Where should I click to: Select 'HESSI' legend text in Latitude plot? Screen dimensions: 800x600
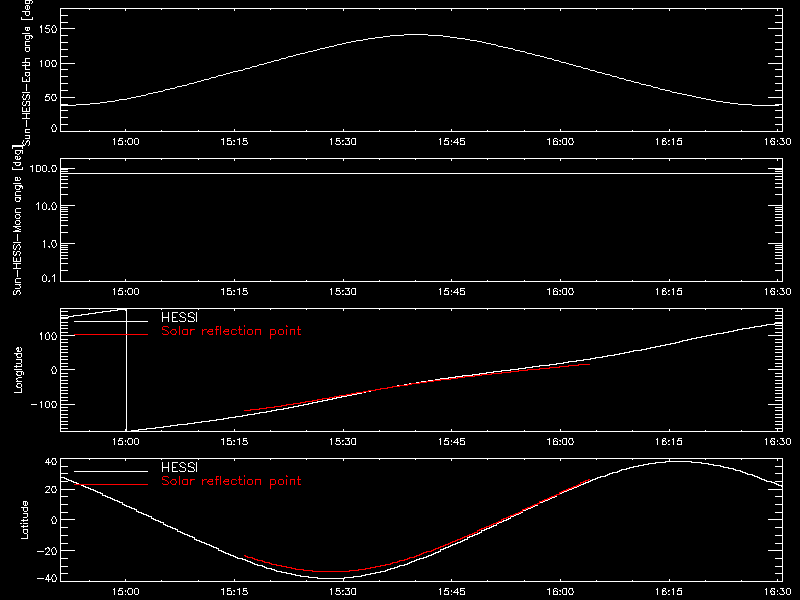[x=179, y=467]
